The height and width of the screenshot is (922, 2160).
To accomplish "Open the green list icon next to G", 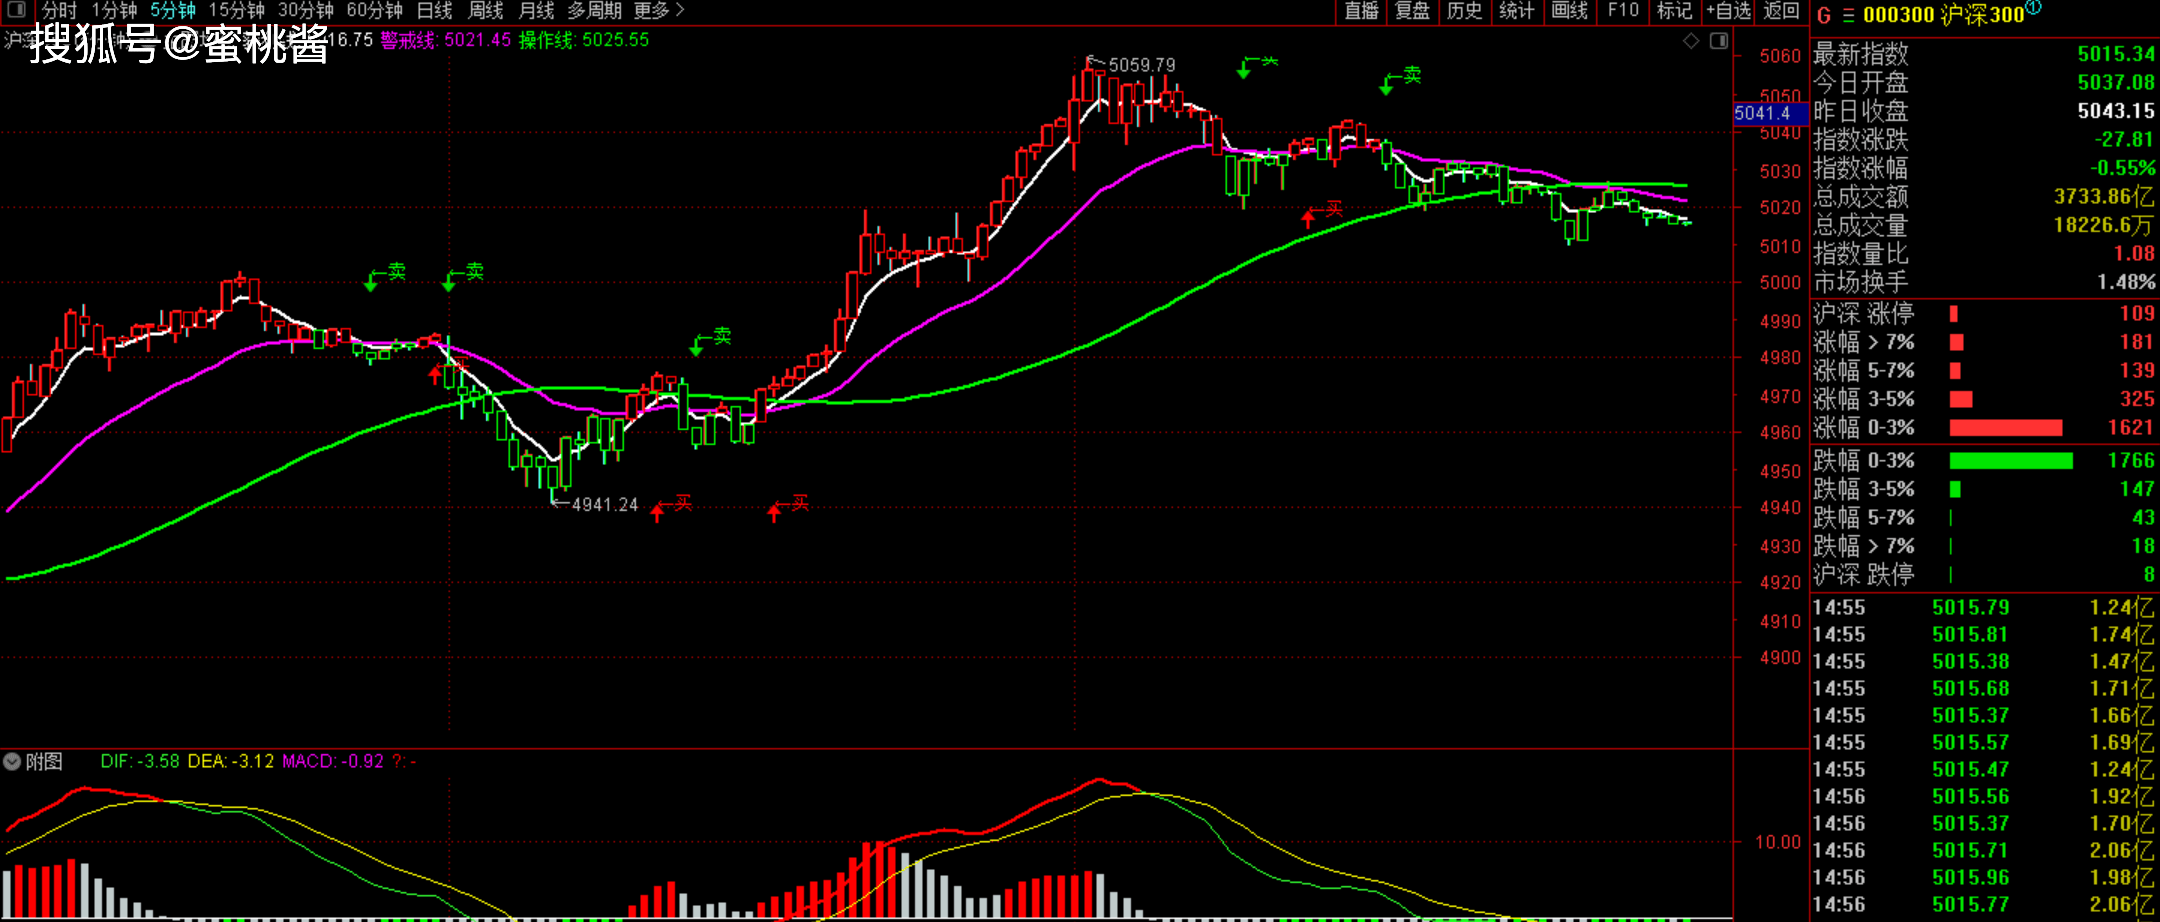I will tap(1848, 15).
